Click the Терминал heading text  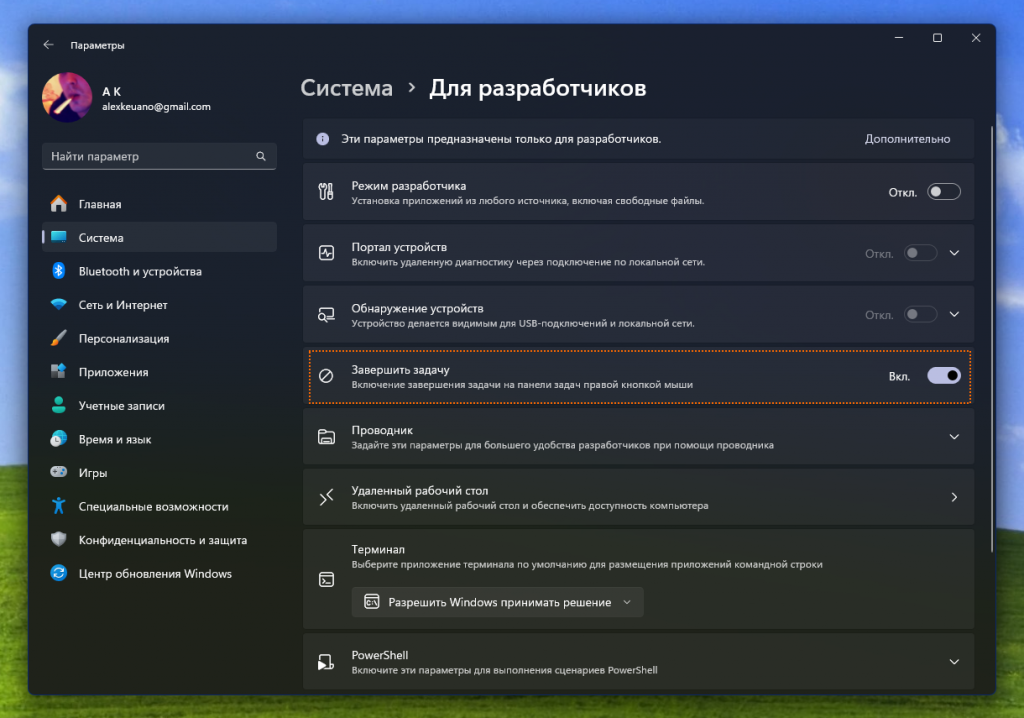[x=378, y=549]
